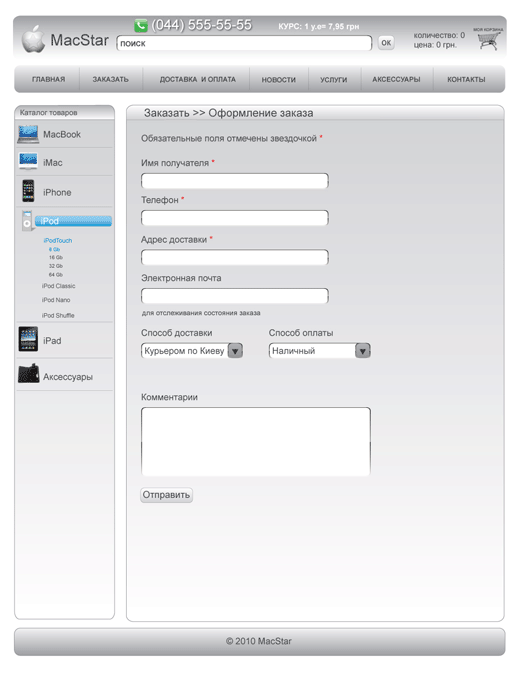Open the delivery method dropdown arrow
This screenshot has width=514, height=673.
pyautogui.click(x=235, y=351)
